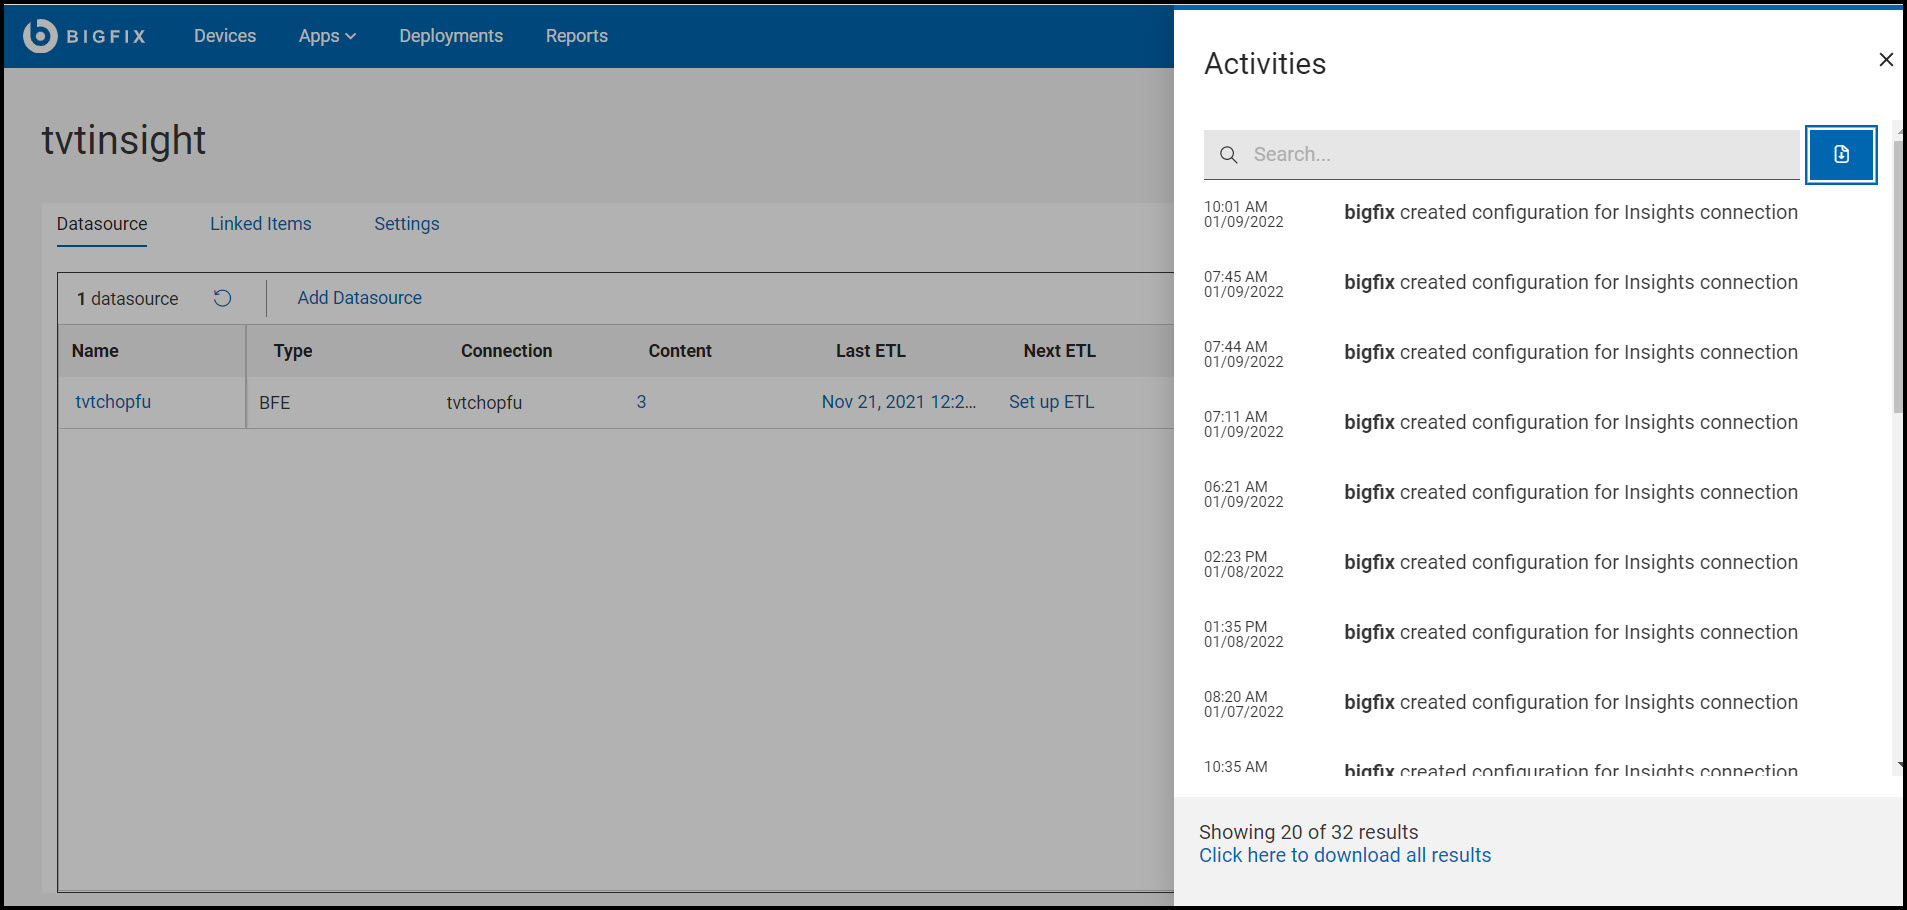Select the Datasource tab
The height and width of the screenshot is (910, 1907).
tap(102, 224)
